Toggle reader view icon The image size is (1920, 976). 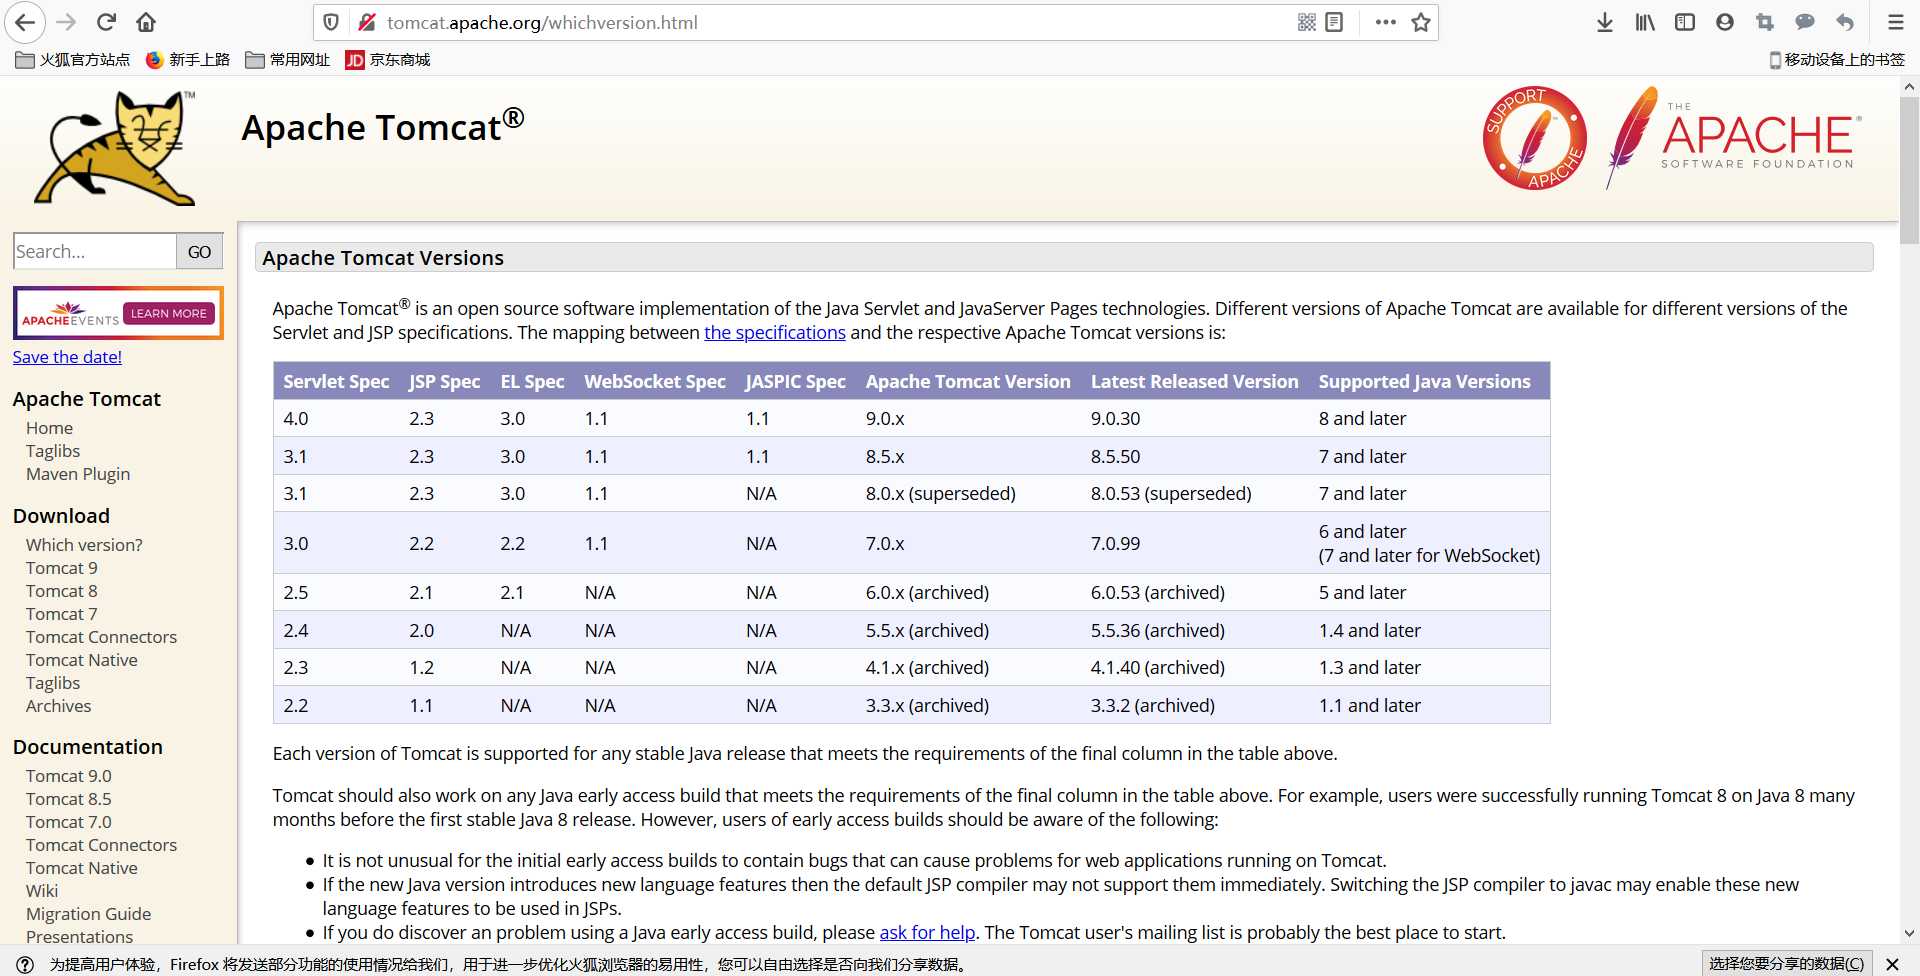click(x=1334, y=22)
